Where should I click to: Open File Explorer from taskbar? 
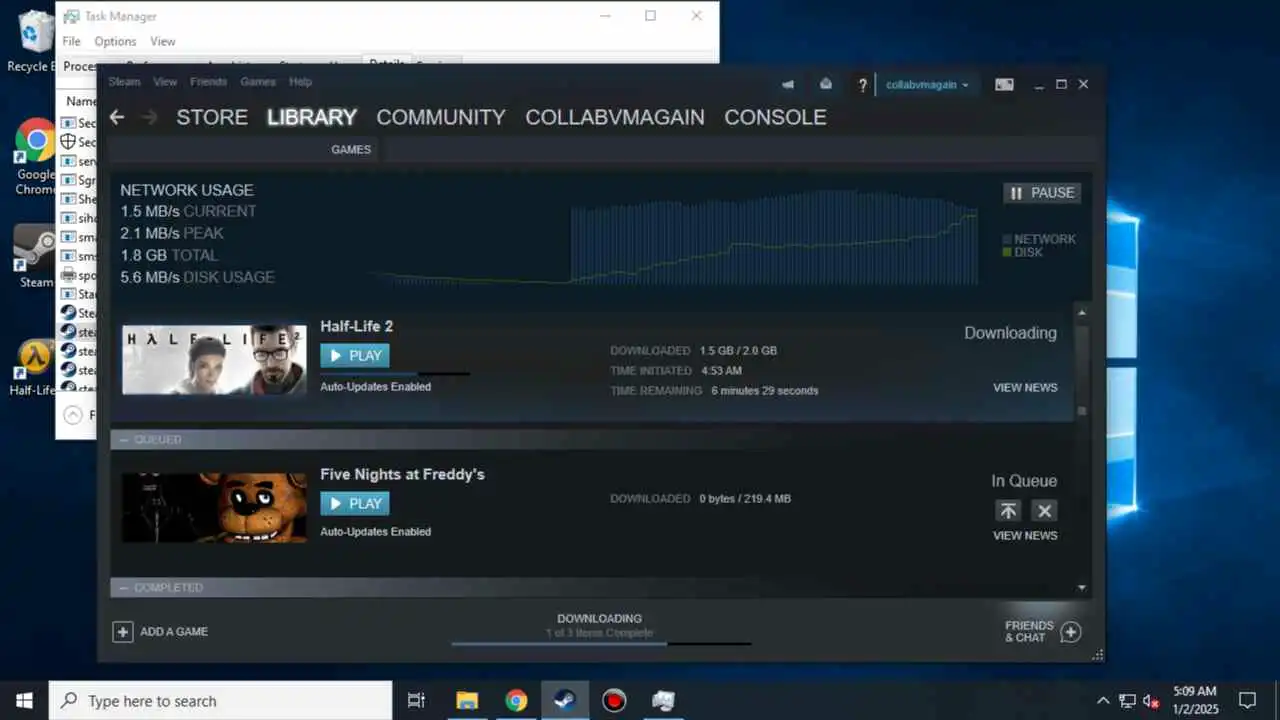click(467, 701)
